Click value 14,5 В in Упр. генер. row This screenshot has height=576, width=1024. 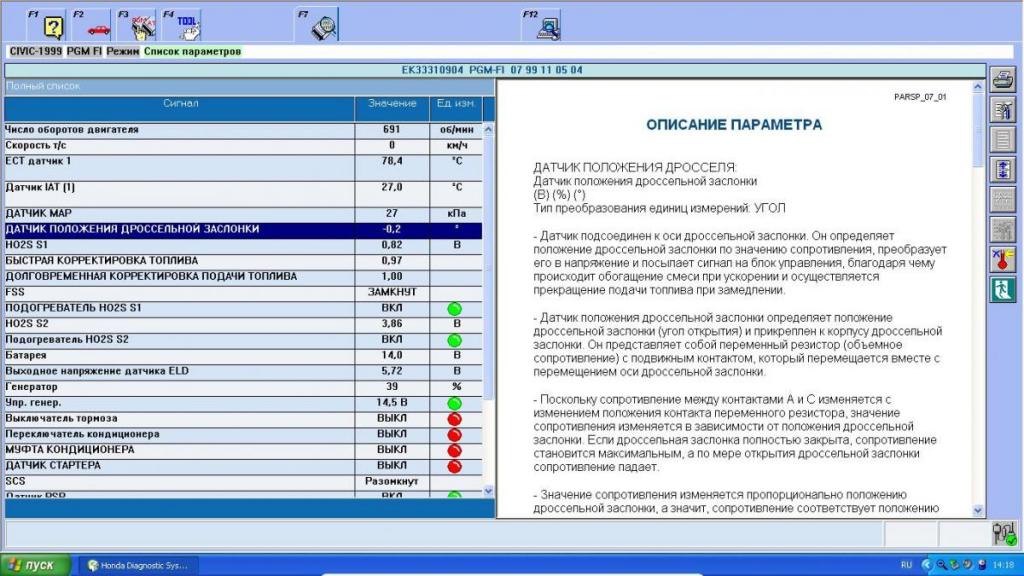392,403
